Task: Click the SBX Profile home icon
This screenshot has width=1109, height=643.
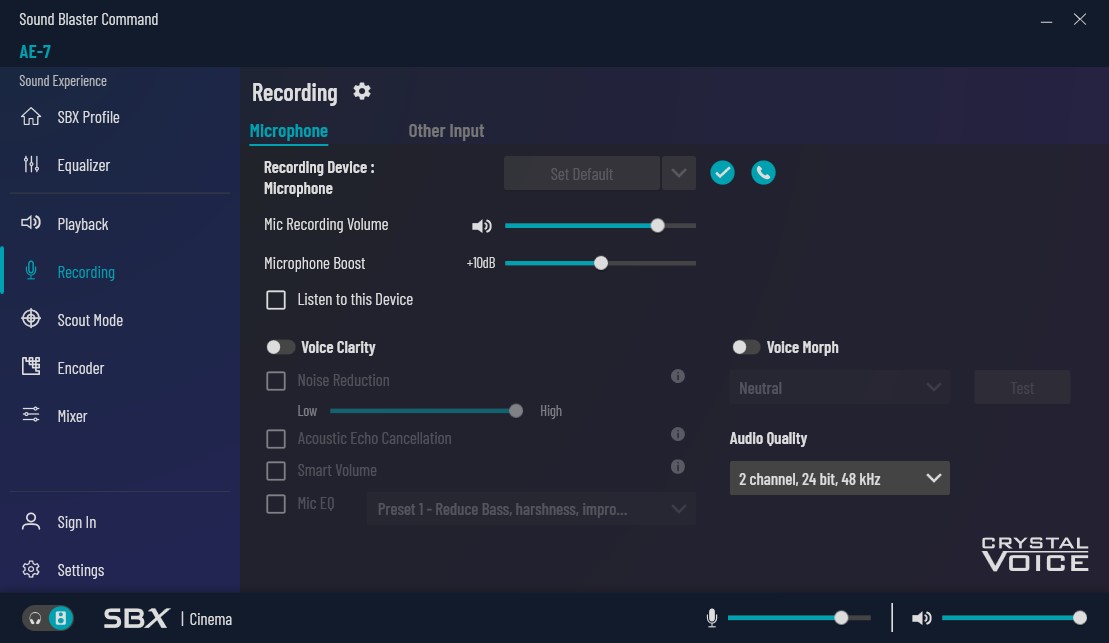Action: click(x=31, y=117)
